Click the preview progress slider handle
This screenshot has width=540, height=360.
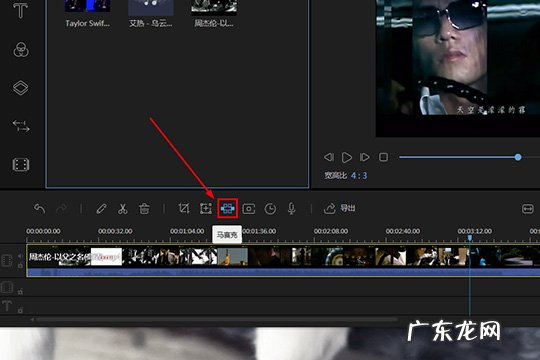click(518, 157)
